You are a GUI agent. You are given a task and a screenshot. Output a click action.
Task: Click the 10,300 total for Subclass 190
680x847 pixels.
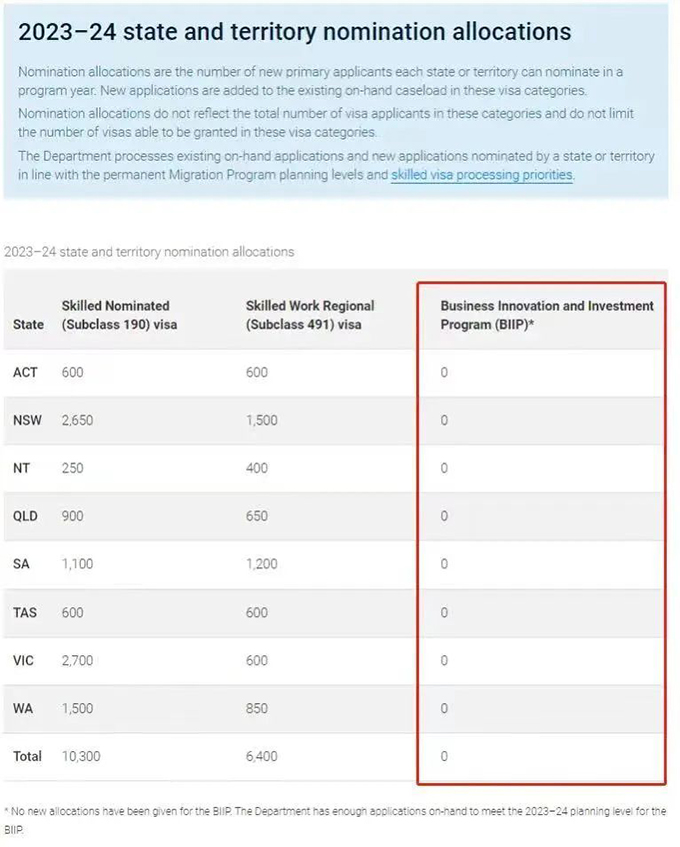(x=81, y=757)
